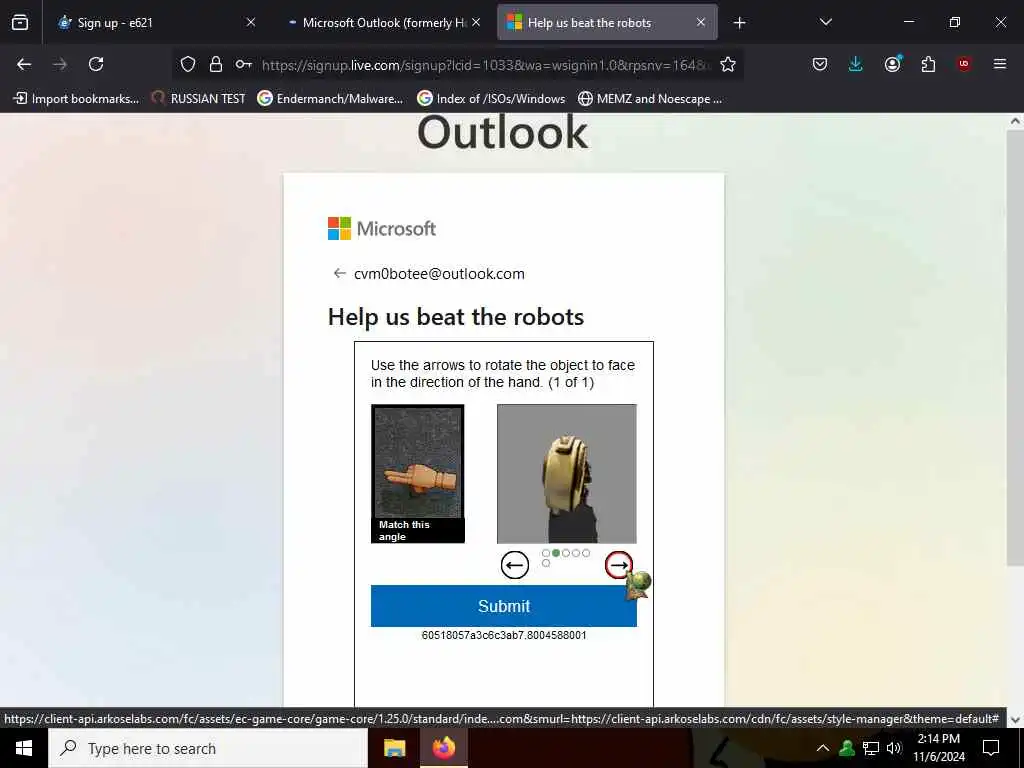Close the Help us beat the robots tab
This screenshot has height=768, width=1024.
click(x=701, y=22)
